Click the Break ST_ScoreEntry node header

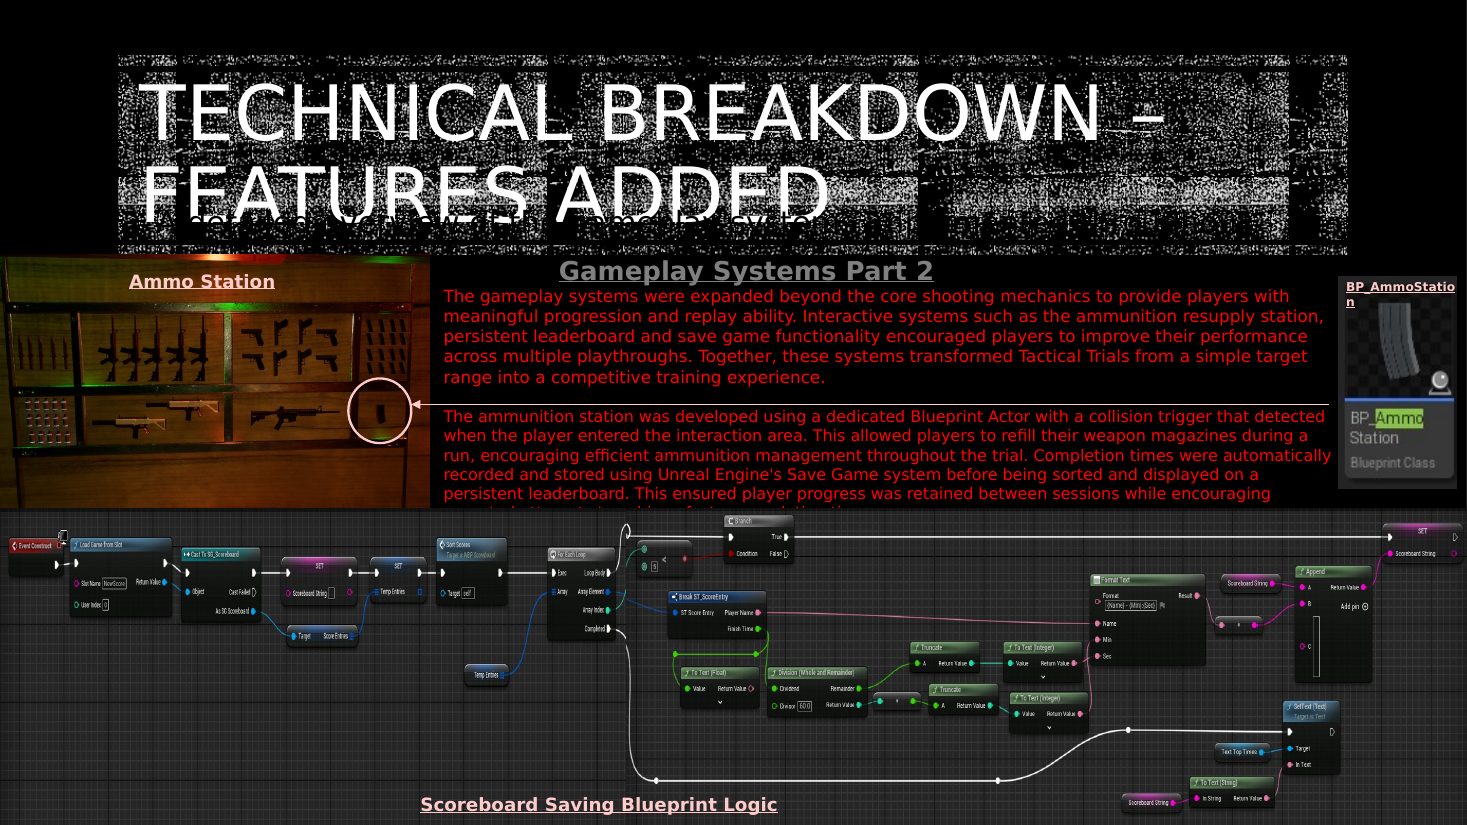click(716, 597)
